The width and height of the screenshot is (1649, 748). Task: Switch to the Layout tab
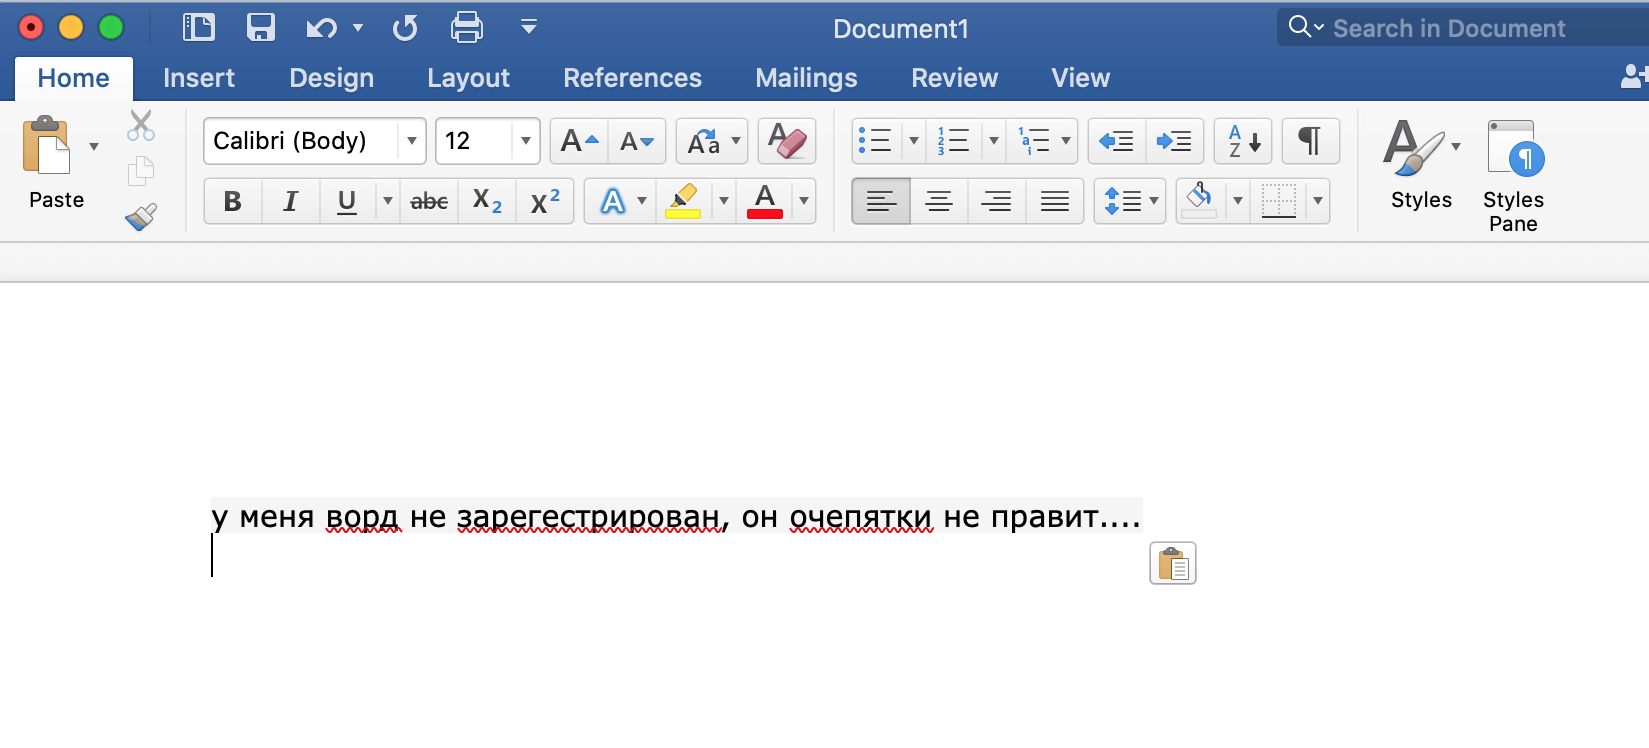click(x=468, y=78)
